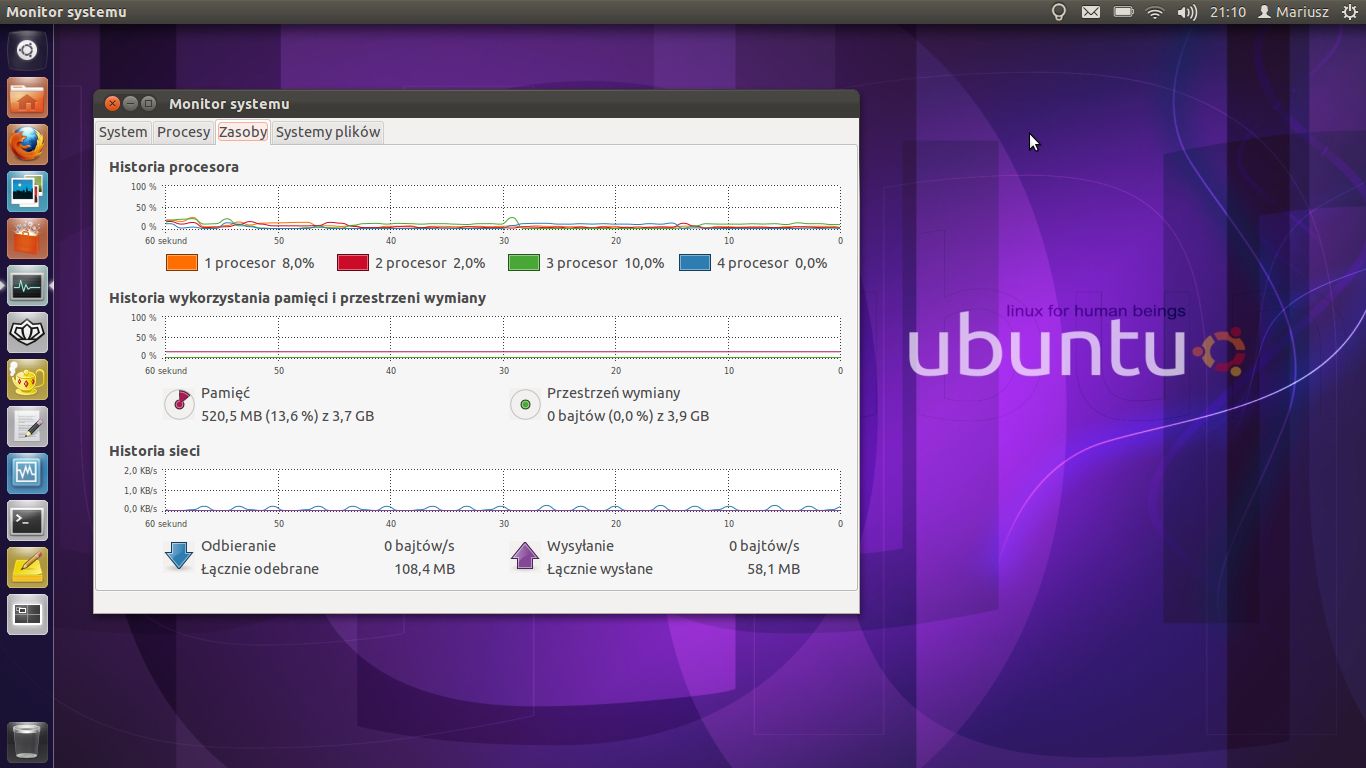Open the battery indicator menu

coord(1123,12)
